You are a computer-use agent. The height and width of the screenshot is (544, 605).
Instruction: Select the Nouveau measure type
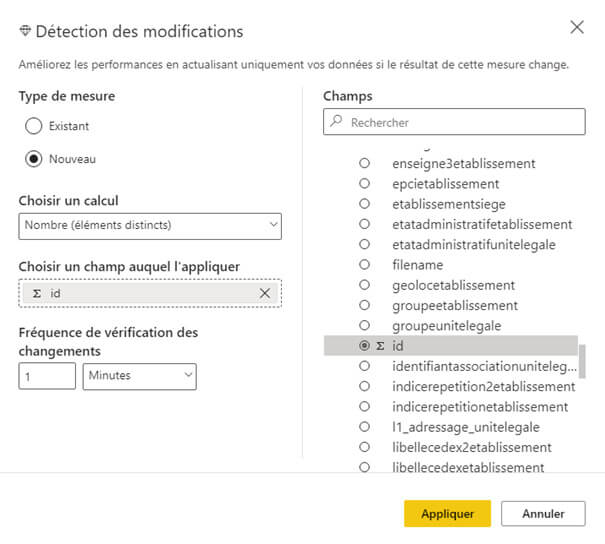[34, 159]
